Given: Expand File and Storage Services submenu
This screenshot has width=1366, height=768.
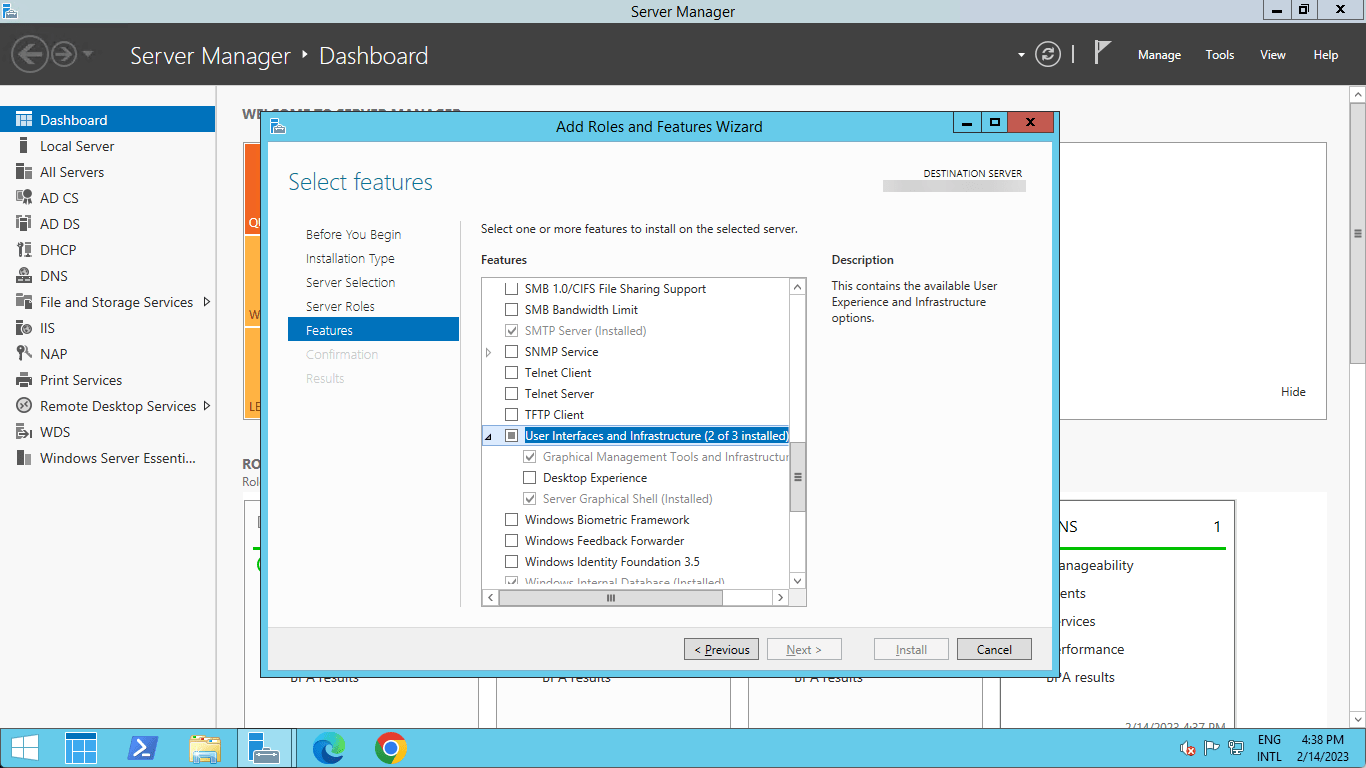Looking at the screenshot, I should pyautogui.click(x=207, y=302).
